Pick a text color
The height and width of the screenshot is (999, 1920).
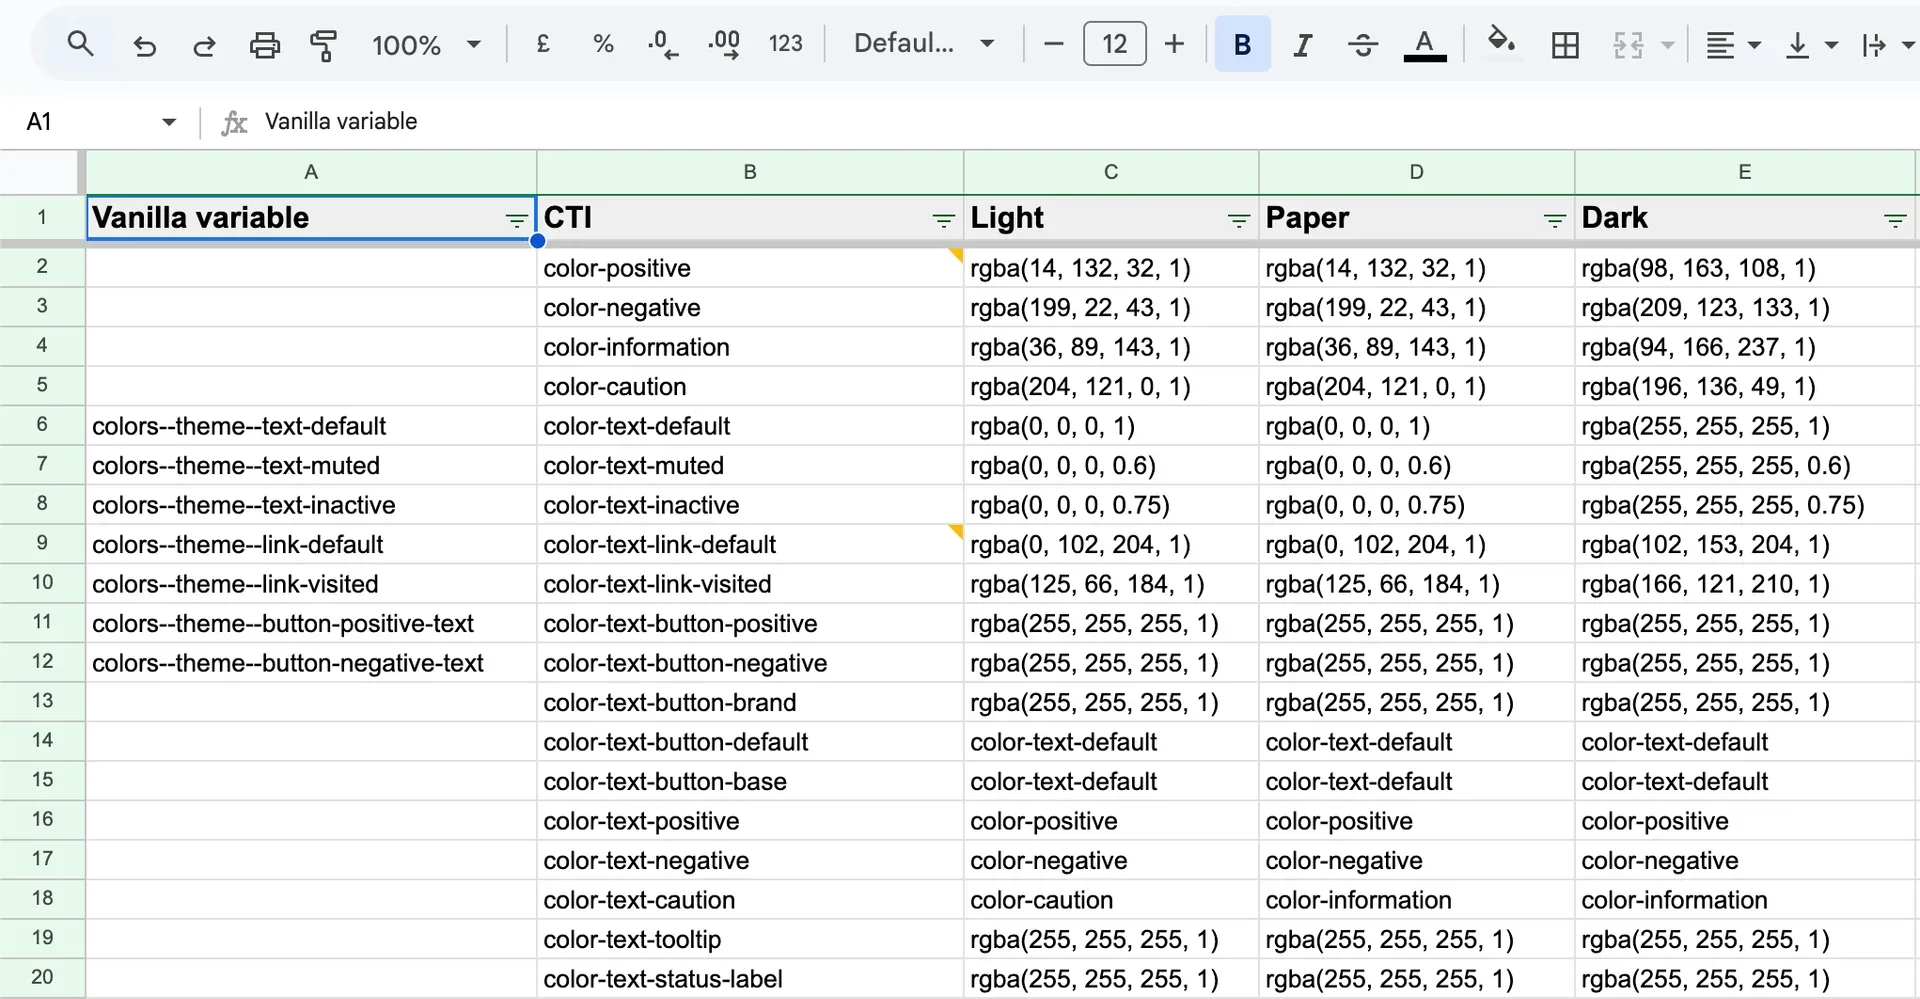tap(1424, 44)
